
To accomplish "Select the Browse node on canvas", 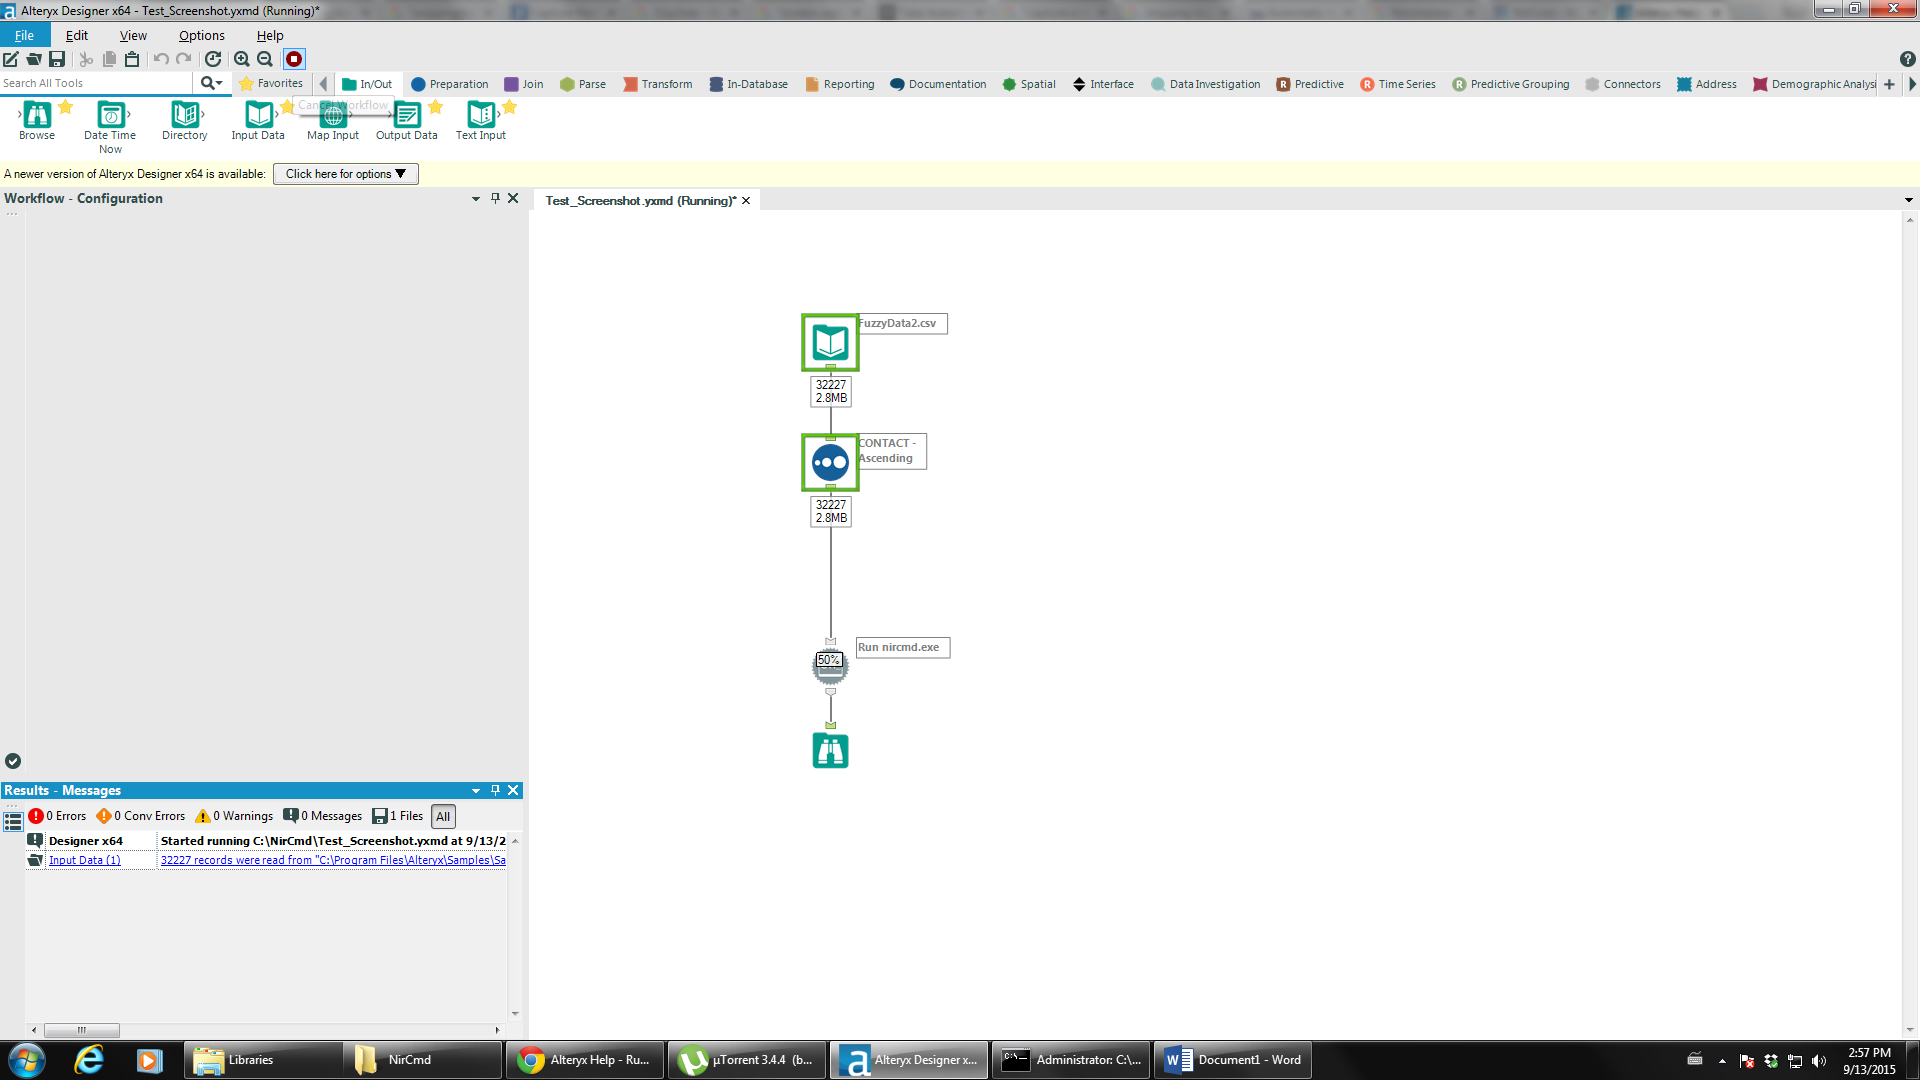I will click(x=830, y=750).
